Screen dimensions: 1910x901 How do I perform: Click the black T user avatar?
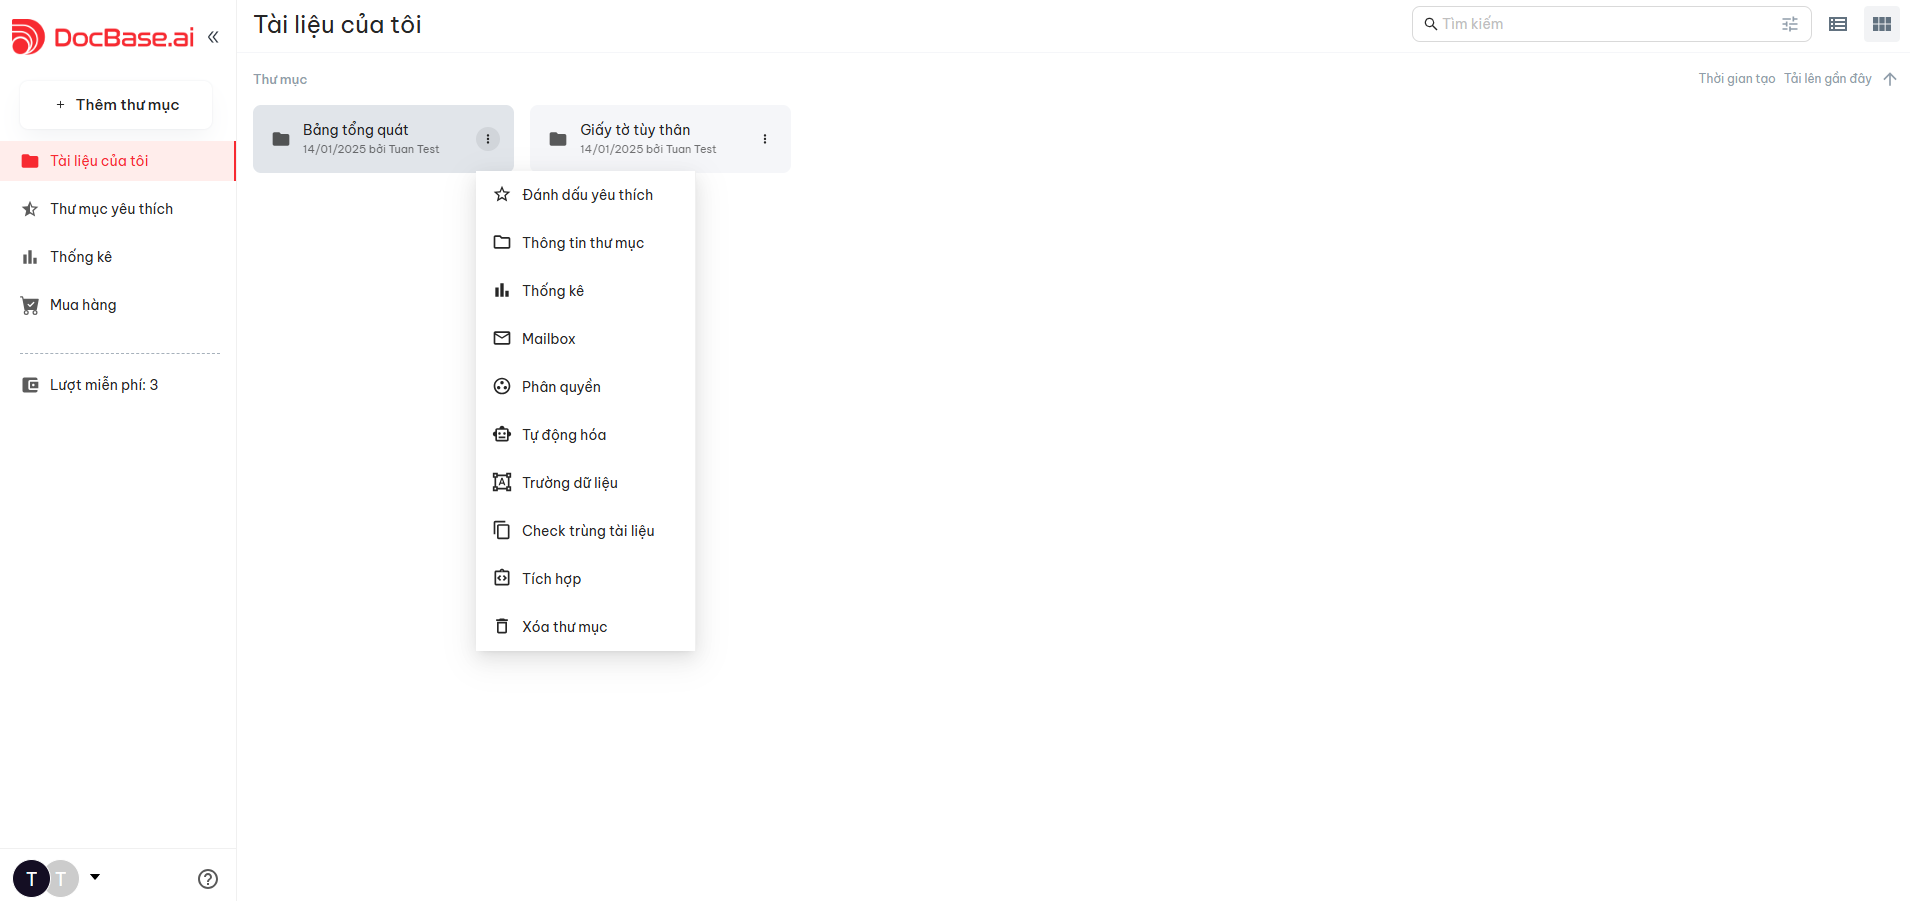coord(31,879)
